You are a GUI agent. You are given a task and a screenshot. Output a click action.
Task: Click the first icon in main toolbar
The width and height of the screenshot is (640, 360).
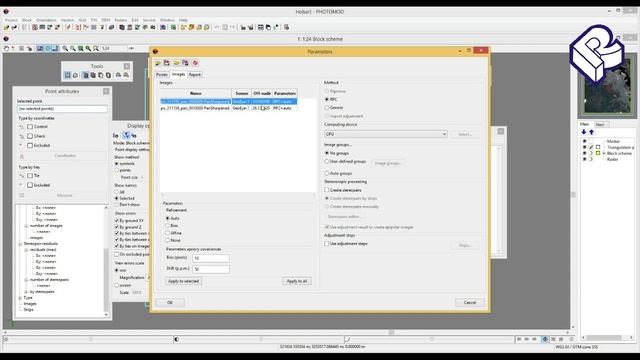(6, 27)
